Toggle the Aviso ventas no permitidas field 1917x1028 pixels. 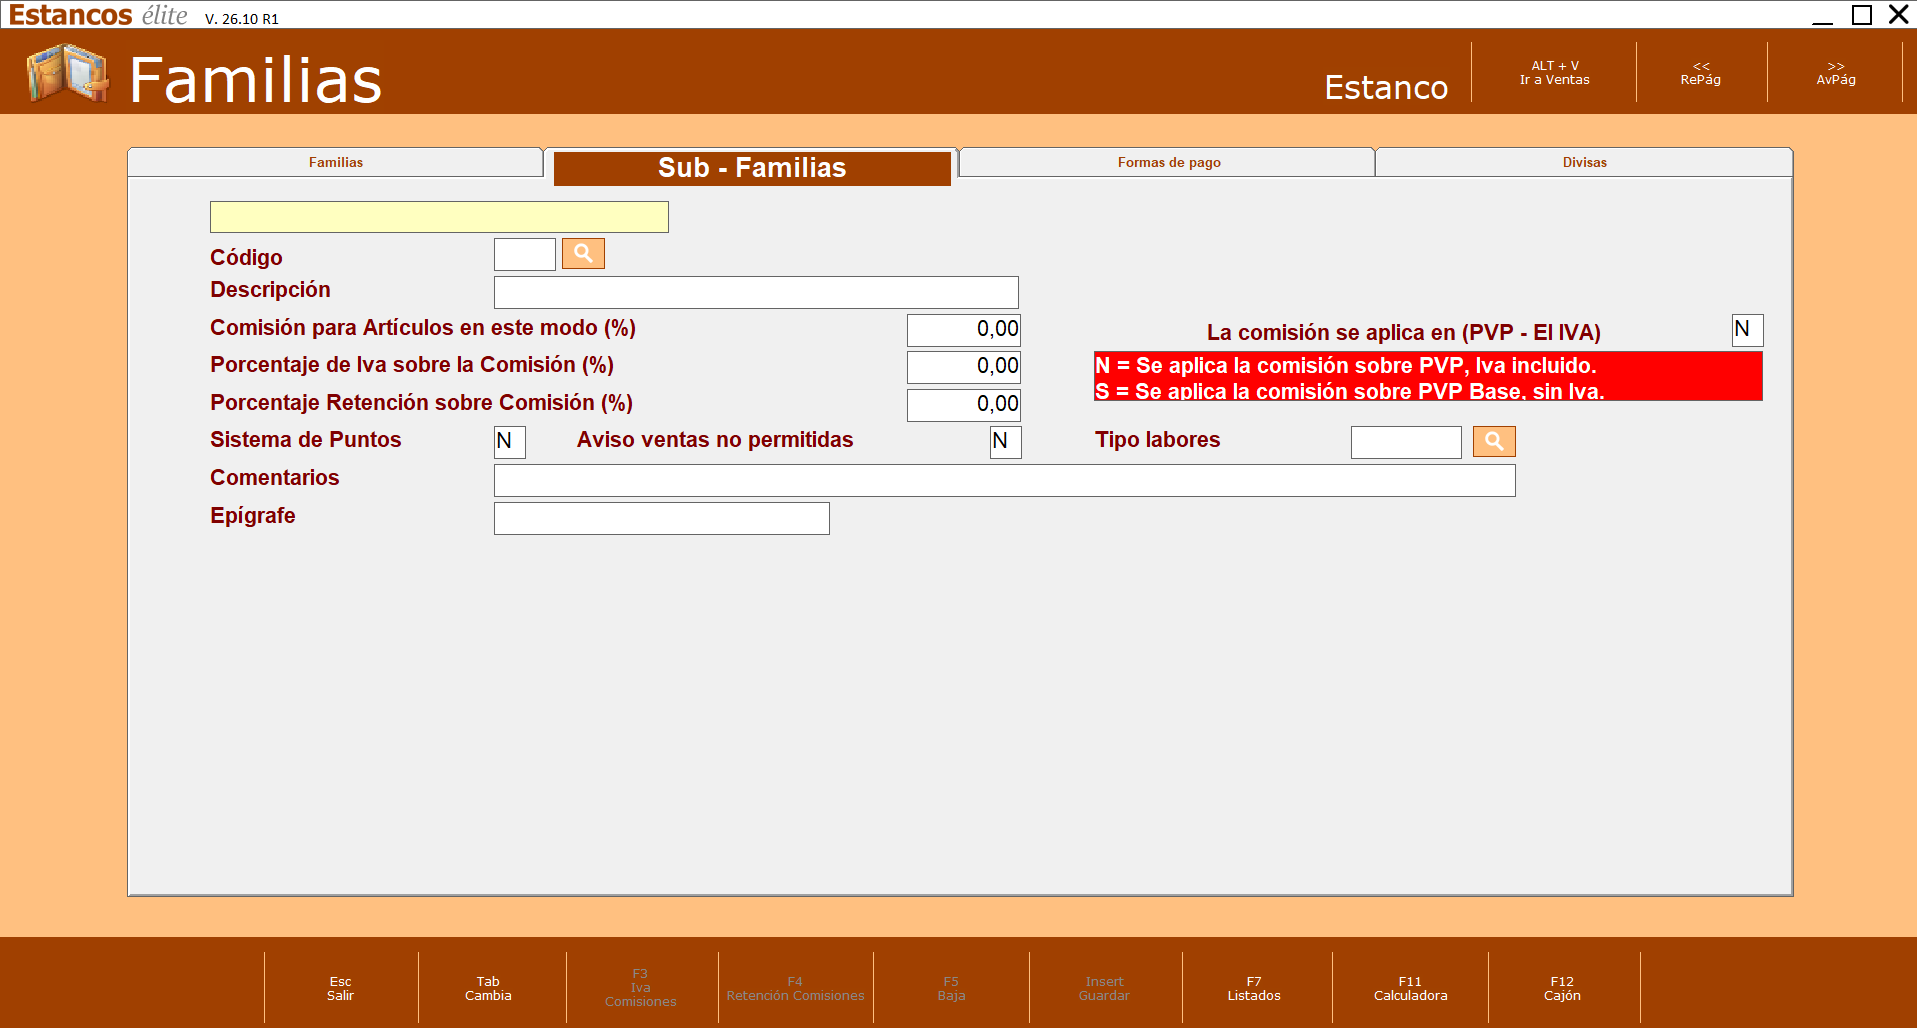coord(1006,442)
